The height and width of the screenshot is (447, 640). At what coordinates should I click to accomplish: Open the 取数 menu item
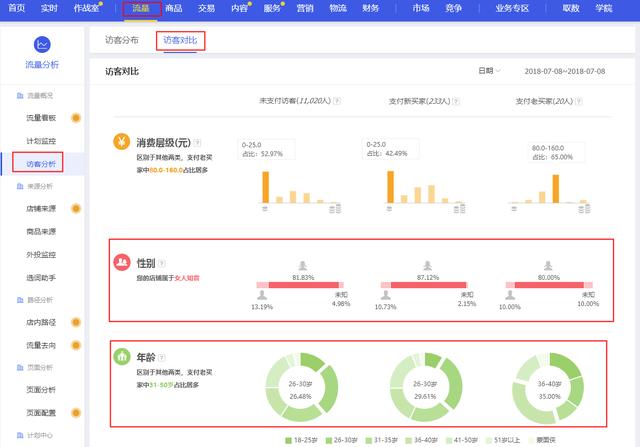tap(571, 8)
